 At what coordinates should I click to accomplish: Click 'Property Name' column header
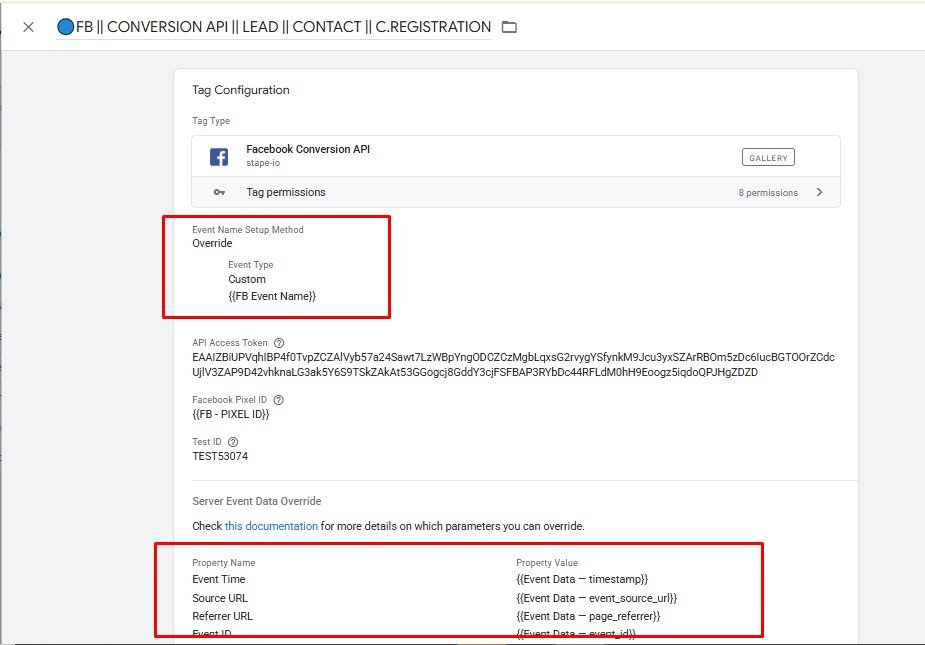tap(224, 563)
